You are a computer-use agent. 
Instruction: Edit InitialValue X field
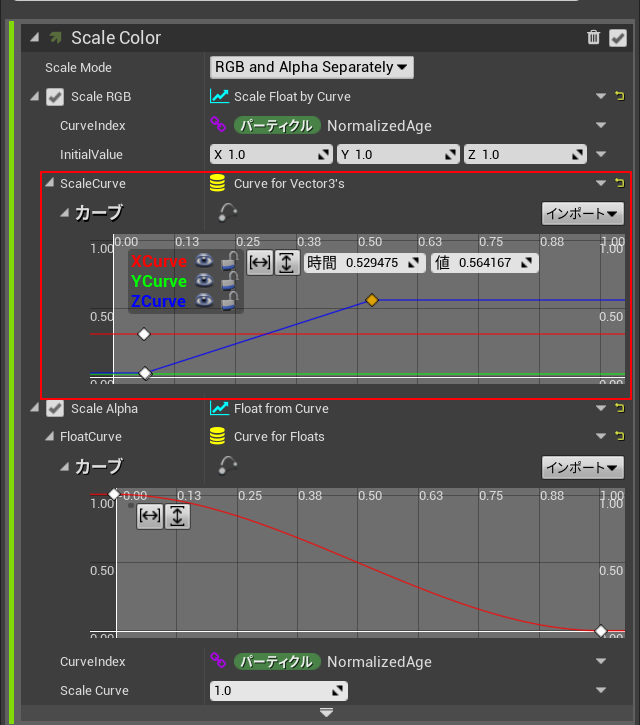271,154
